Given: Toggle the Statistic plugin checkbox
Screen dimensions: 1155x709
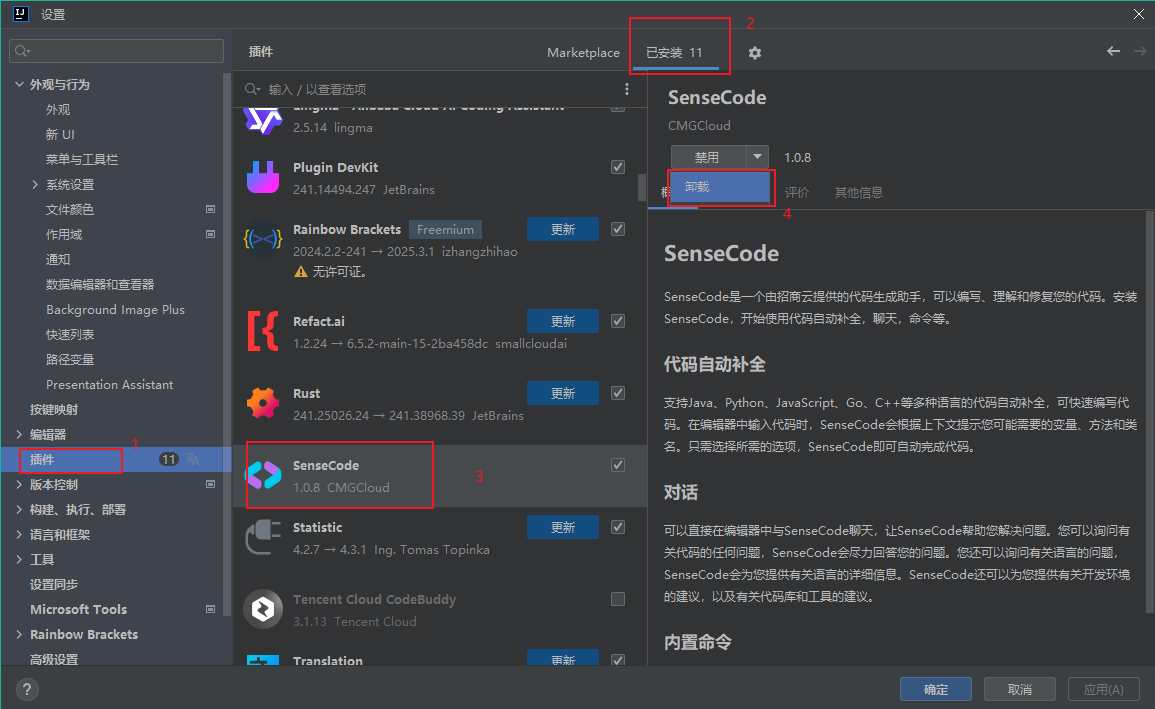Looking at the screenshot, I should coord(618,527).
